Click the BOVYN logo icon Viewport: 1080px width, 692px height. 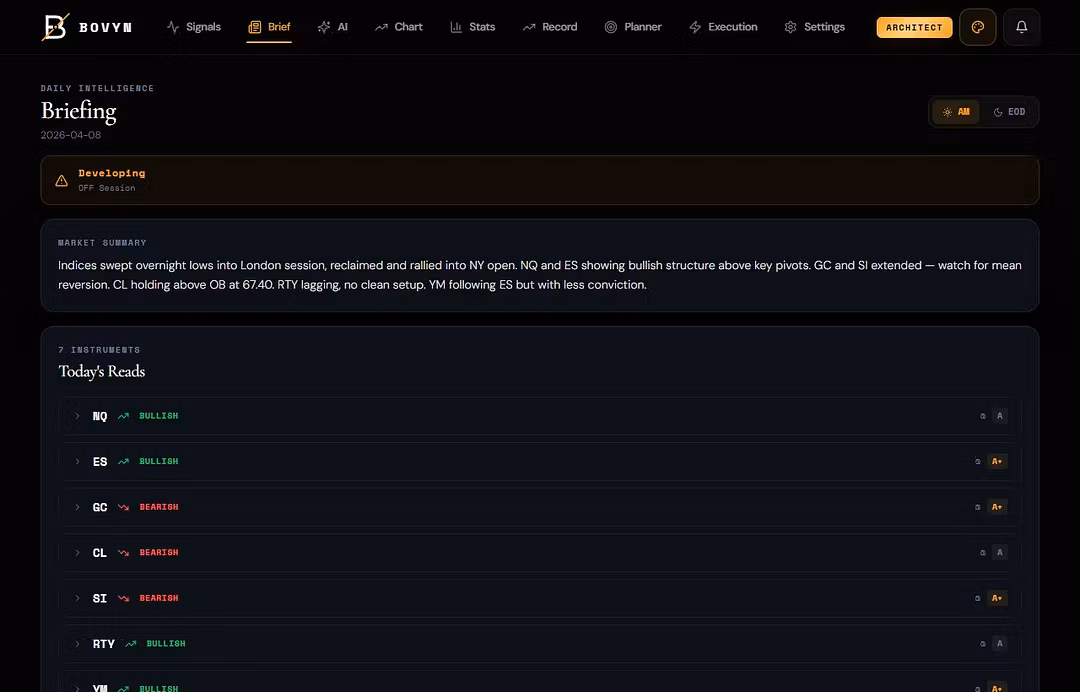[56, 27]
